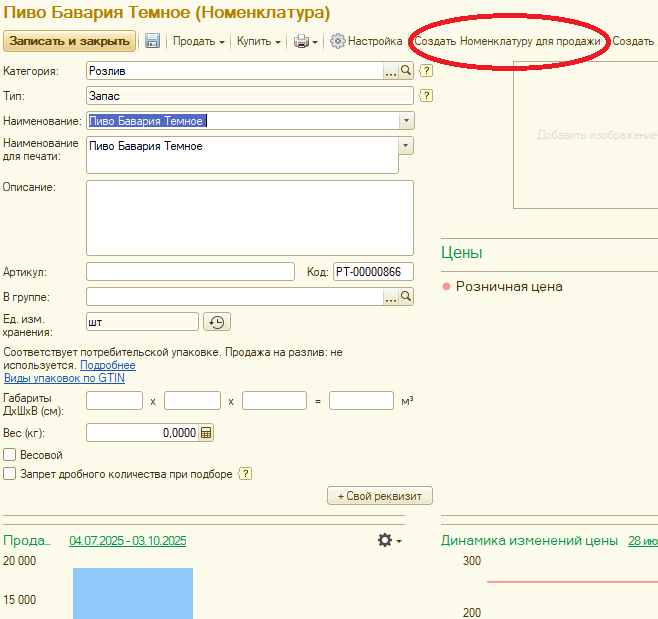
Task: Click magnifier icon in В группе field
Action: click(406, 296)
